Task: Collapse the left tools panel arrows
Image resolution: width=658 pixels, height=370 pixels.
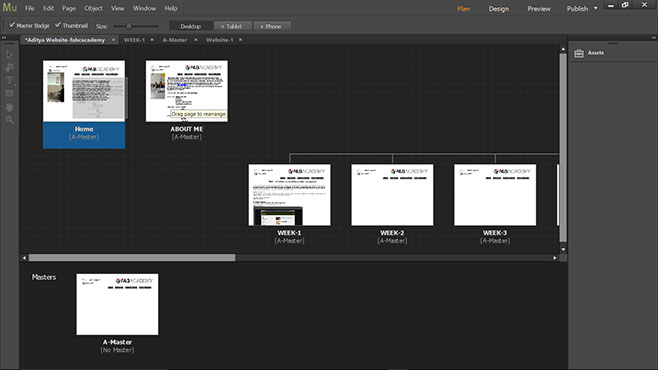Action: click(4, 38)
